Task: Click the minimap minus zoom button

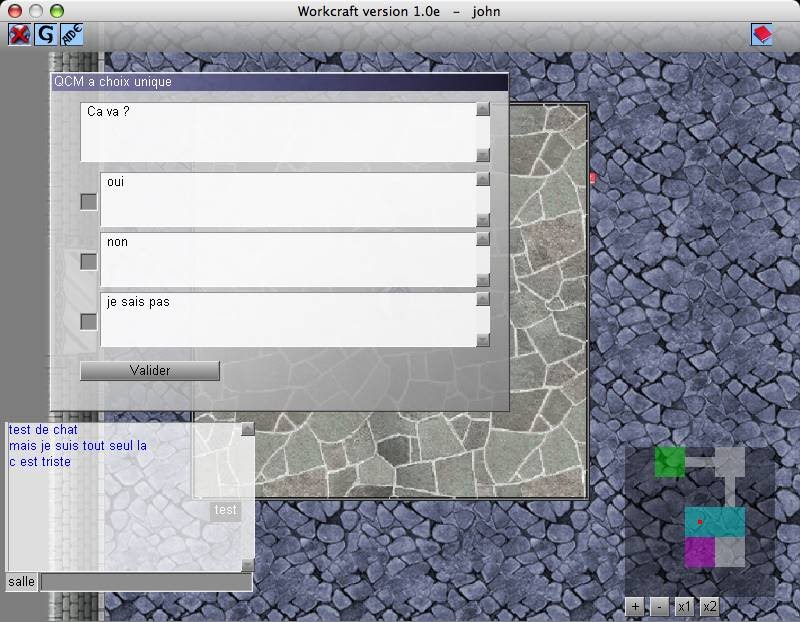Action: tap(659, 607)
